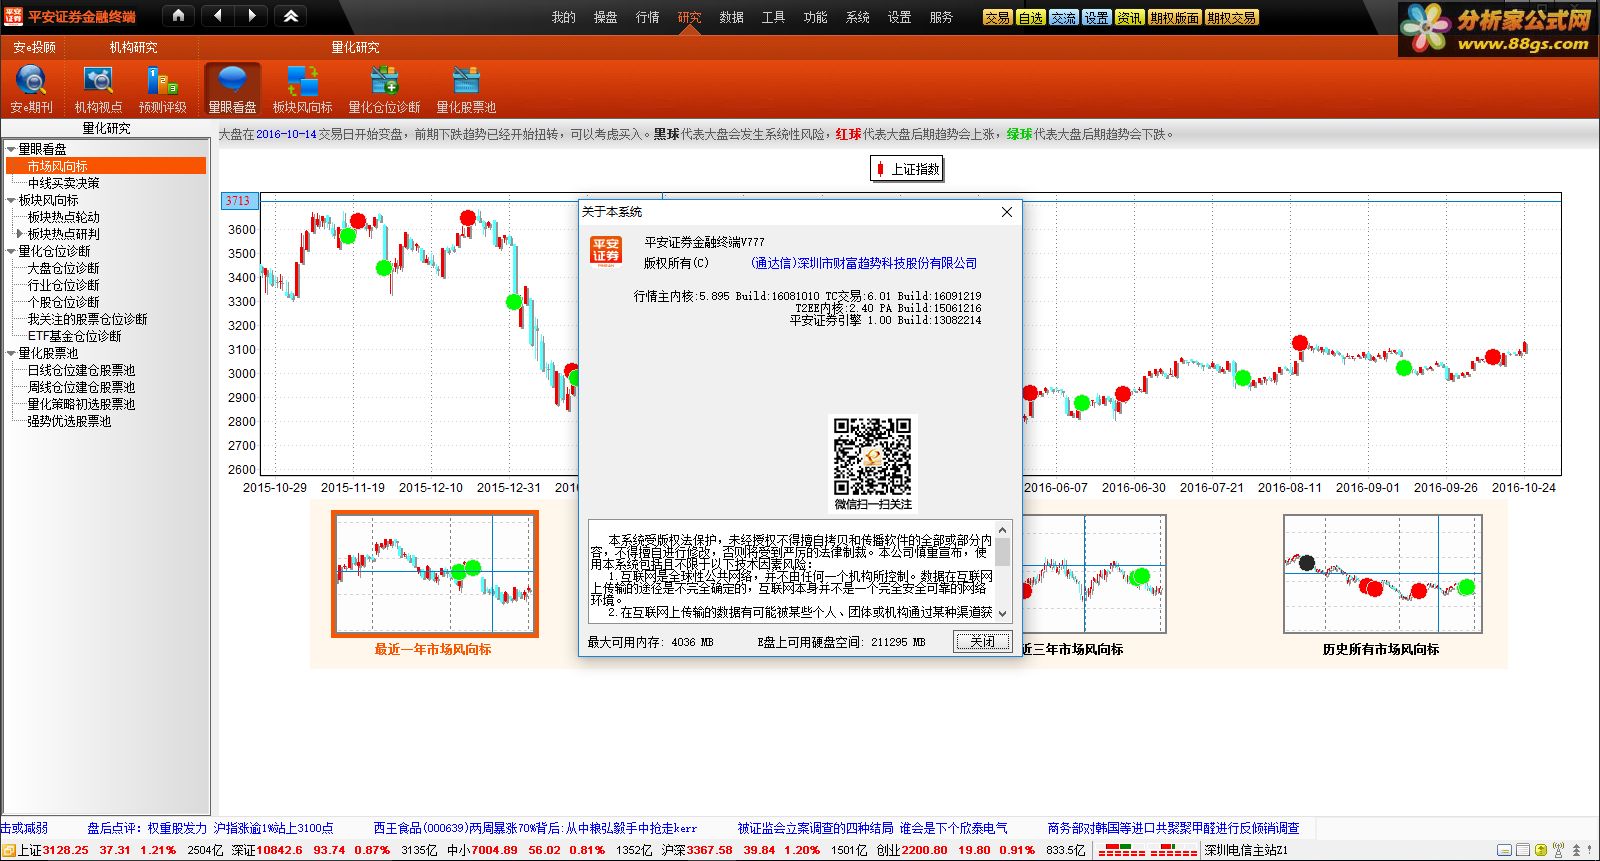Expand the 板块热点研判 tree node
Image resolution: width=1600 pixels, height=861 pixels.
click(19, 234)
